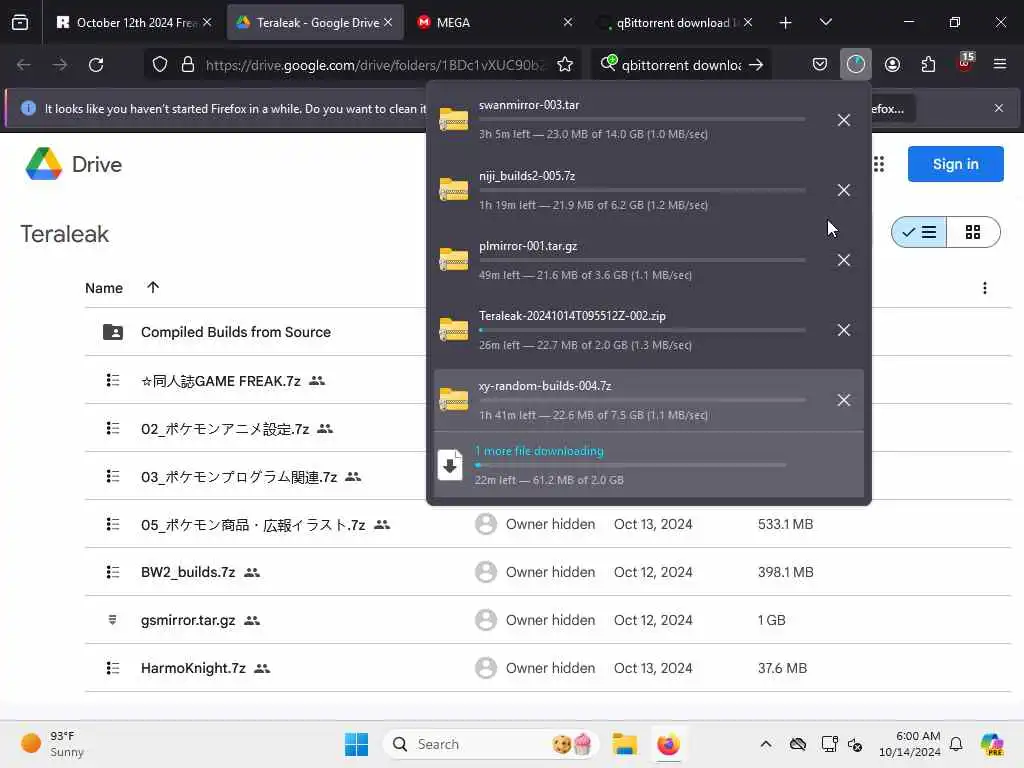Viewport: 1024px width, 768px height.
Task: Click the xy-random-builds-004.7z archive folder icon
Action: coord(454,399)
